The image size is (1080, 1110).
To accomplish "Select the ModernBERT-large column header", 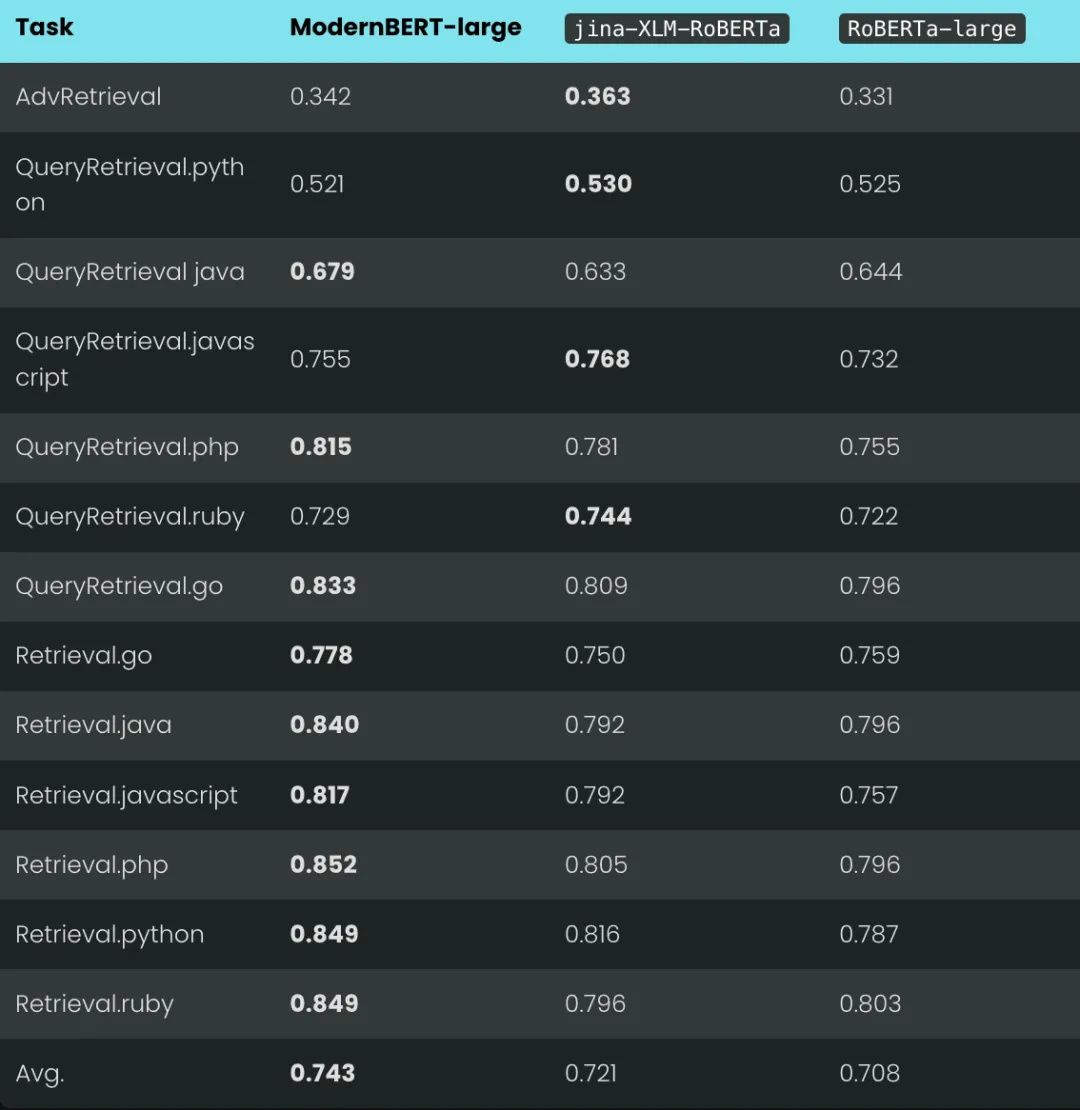I will click(406, 28).
